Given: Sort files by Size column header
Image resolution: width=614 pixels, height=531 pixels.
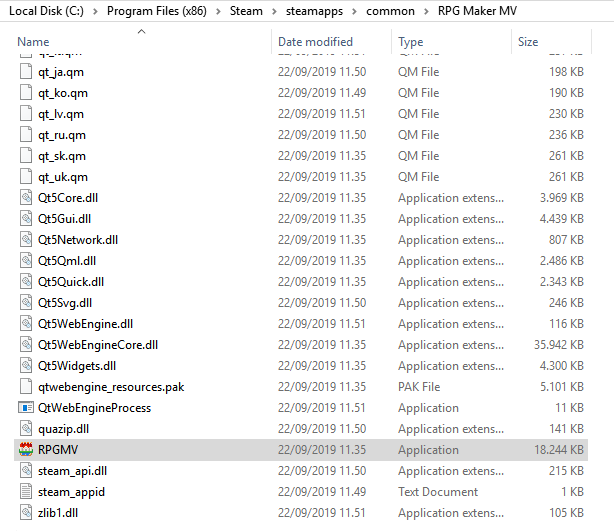Looking at the screenshot, I should 528,42.
